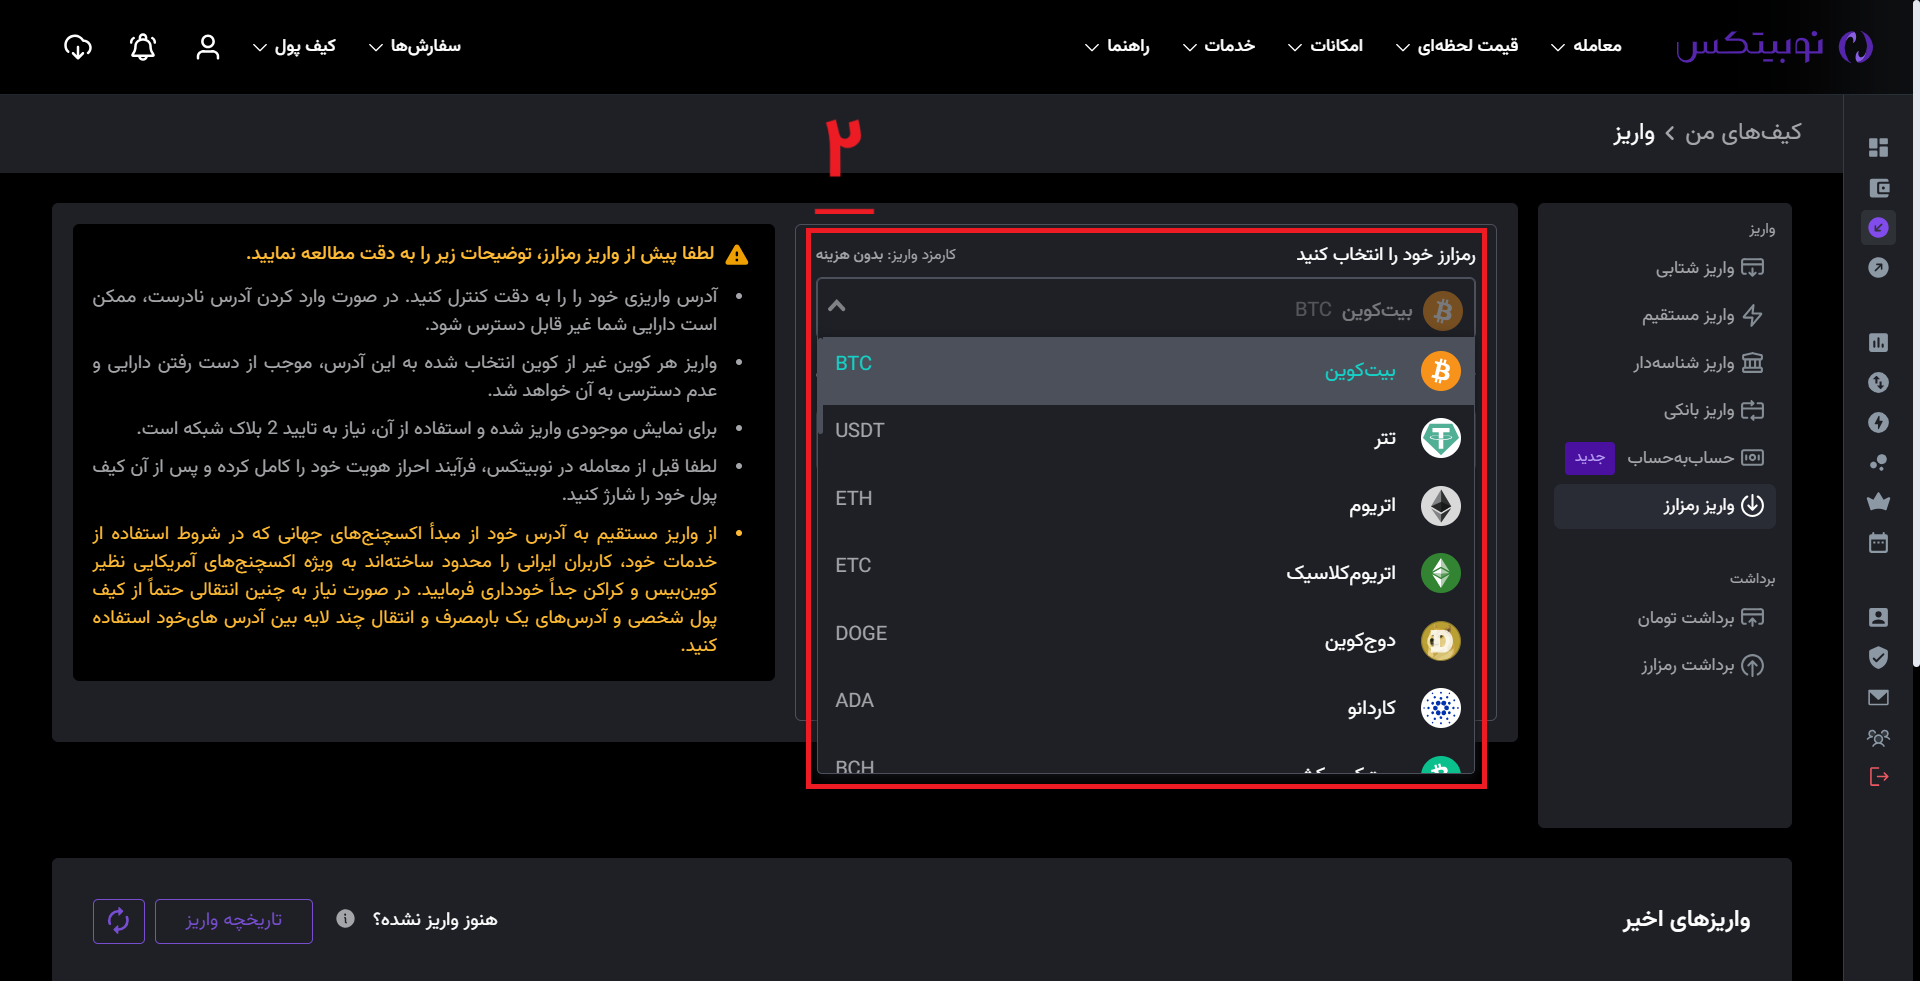Select the purple deposit arrow sidebar icon

click(1878, 228)
